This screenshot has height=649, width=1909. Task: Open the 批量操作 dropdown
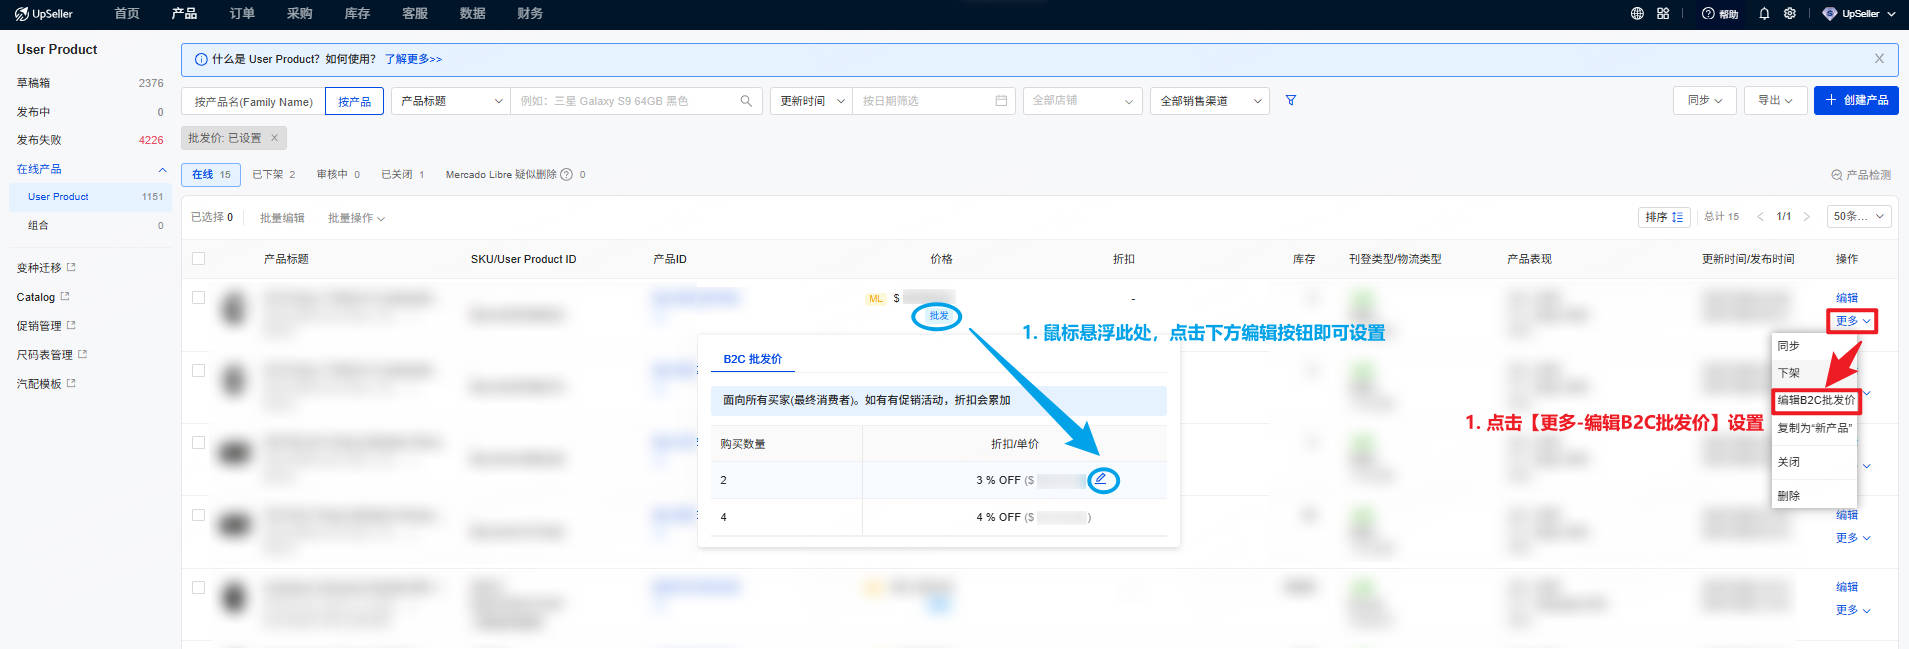pos(356,218)
